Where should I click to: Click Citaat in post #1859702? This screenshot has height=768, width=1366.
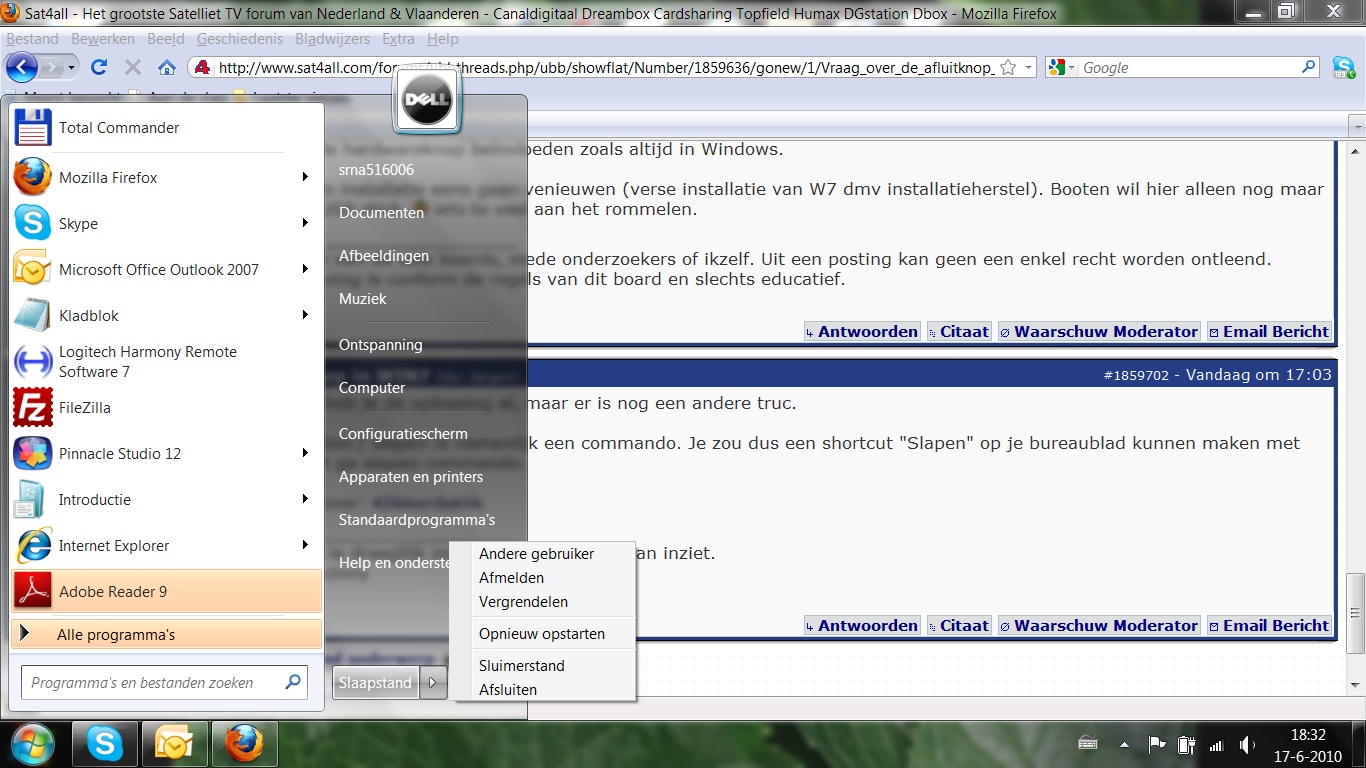[958, 626]
